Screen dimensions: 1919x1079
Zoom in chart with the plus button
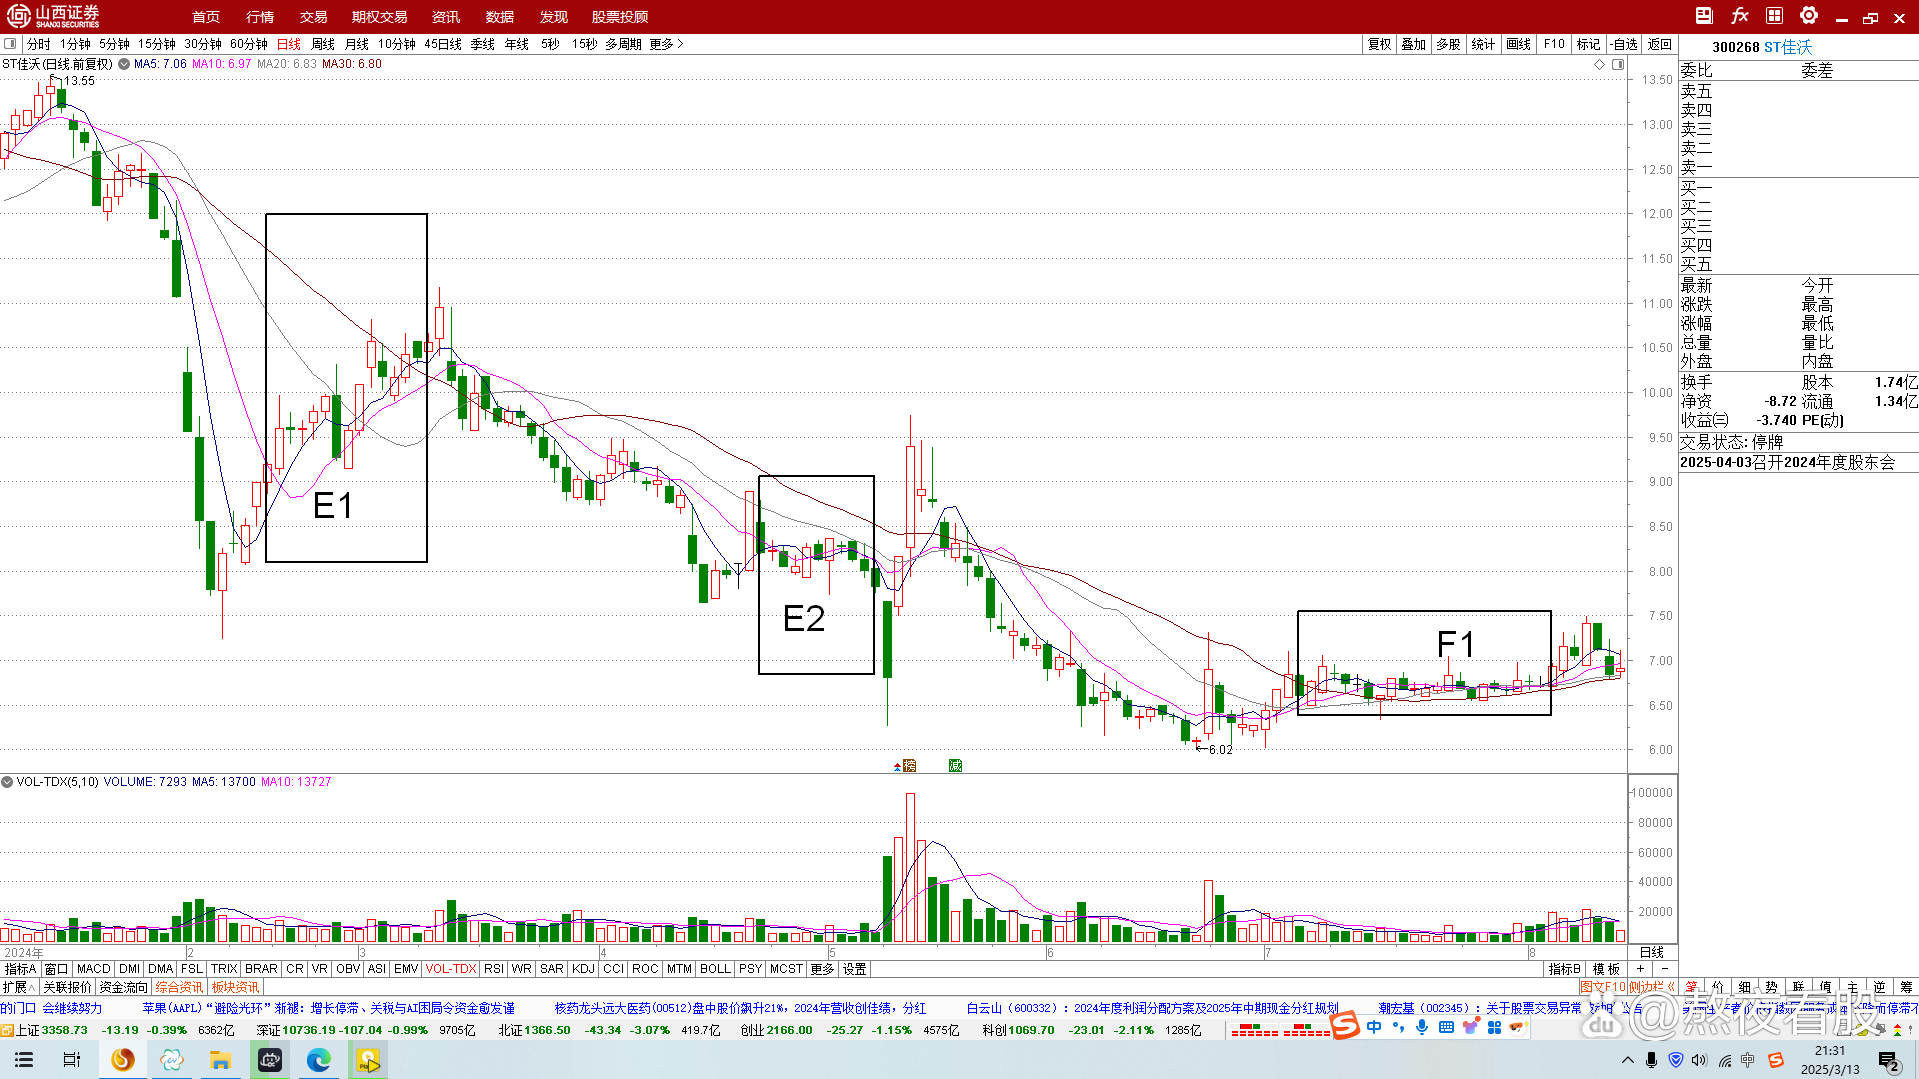click(x=1640, y=969)
